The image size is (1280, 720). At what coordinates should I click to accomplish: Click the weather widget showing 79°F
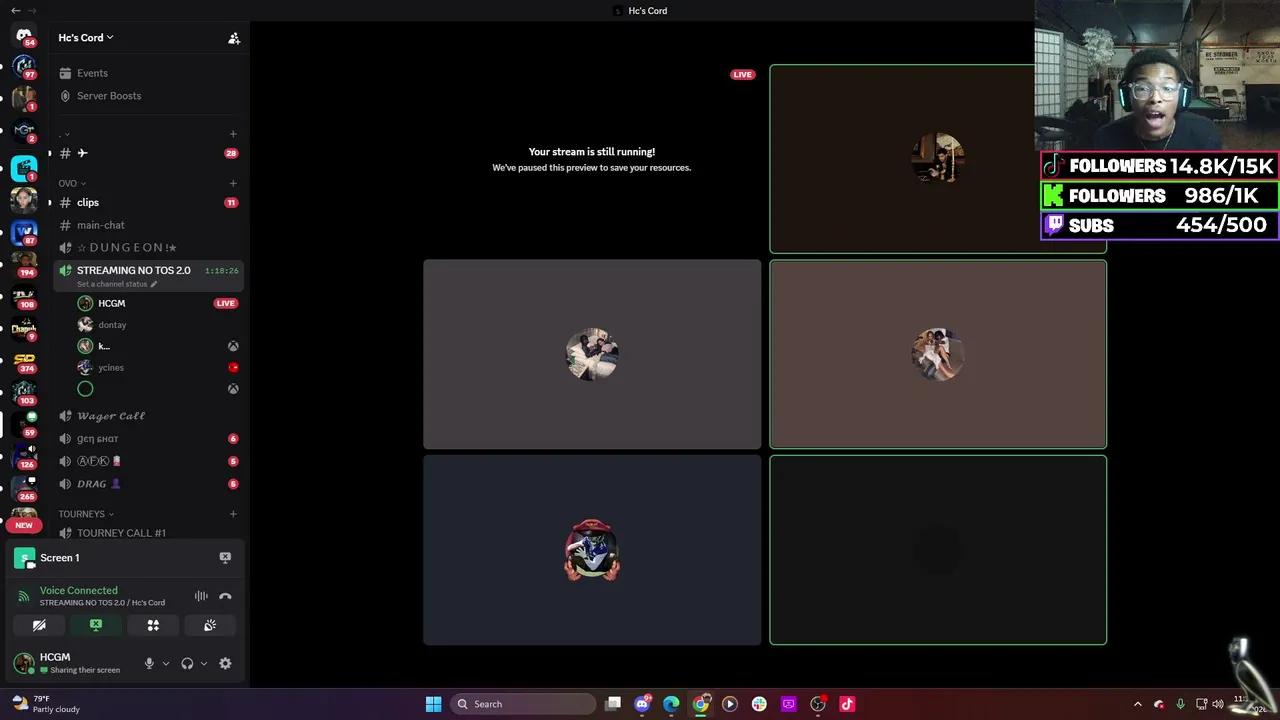[x=45, y=704]
